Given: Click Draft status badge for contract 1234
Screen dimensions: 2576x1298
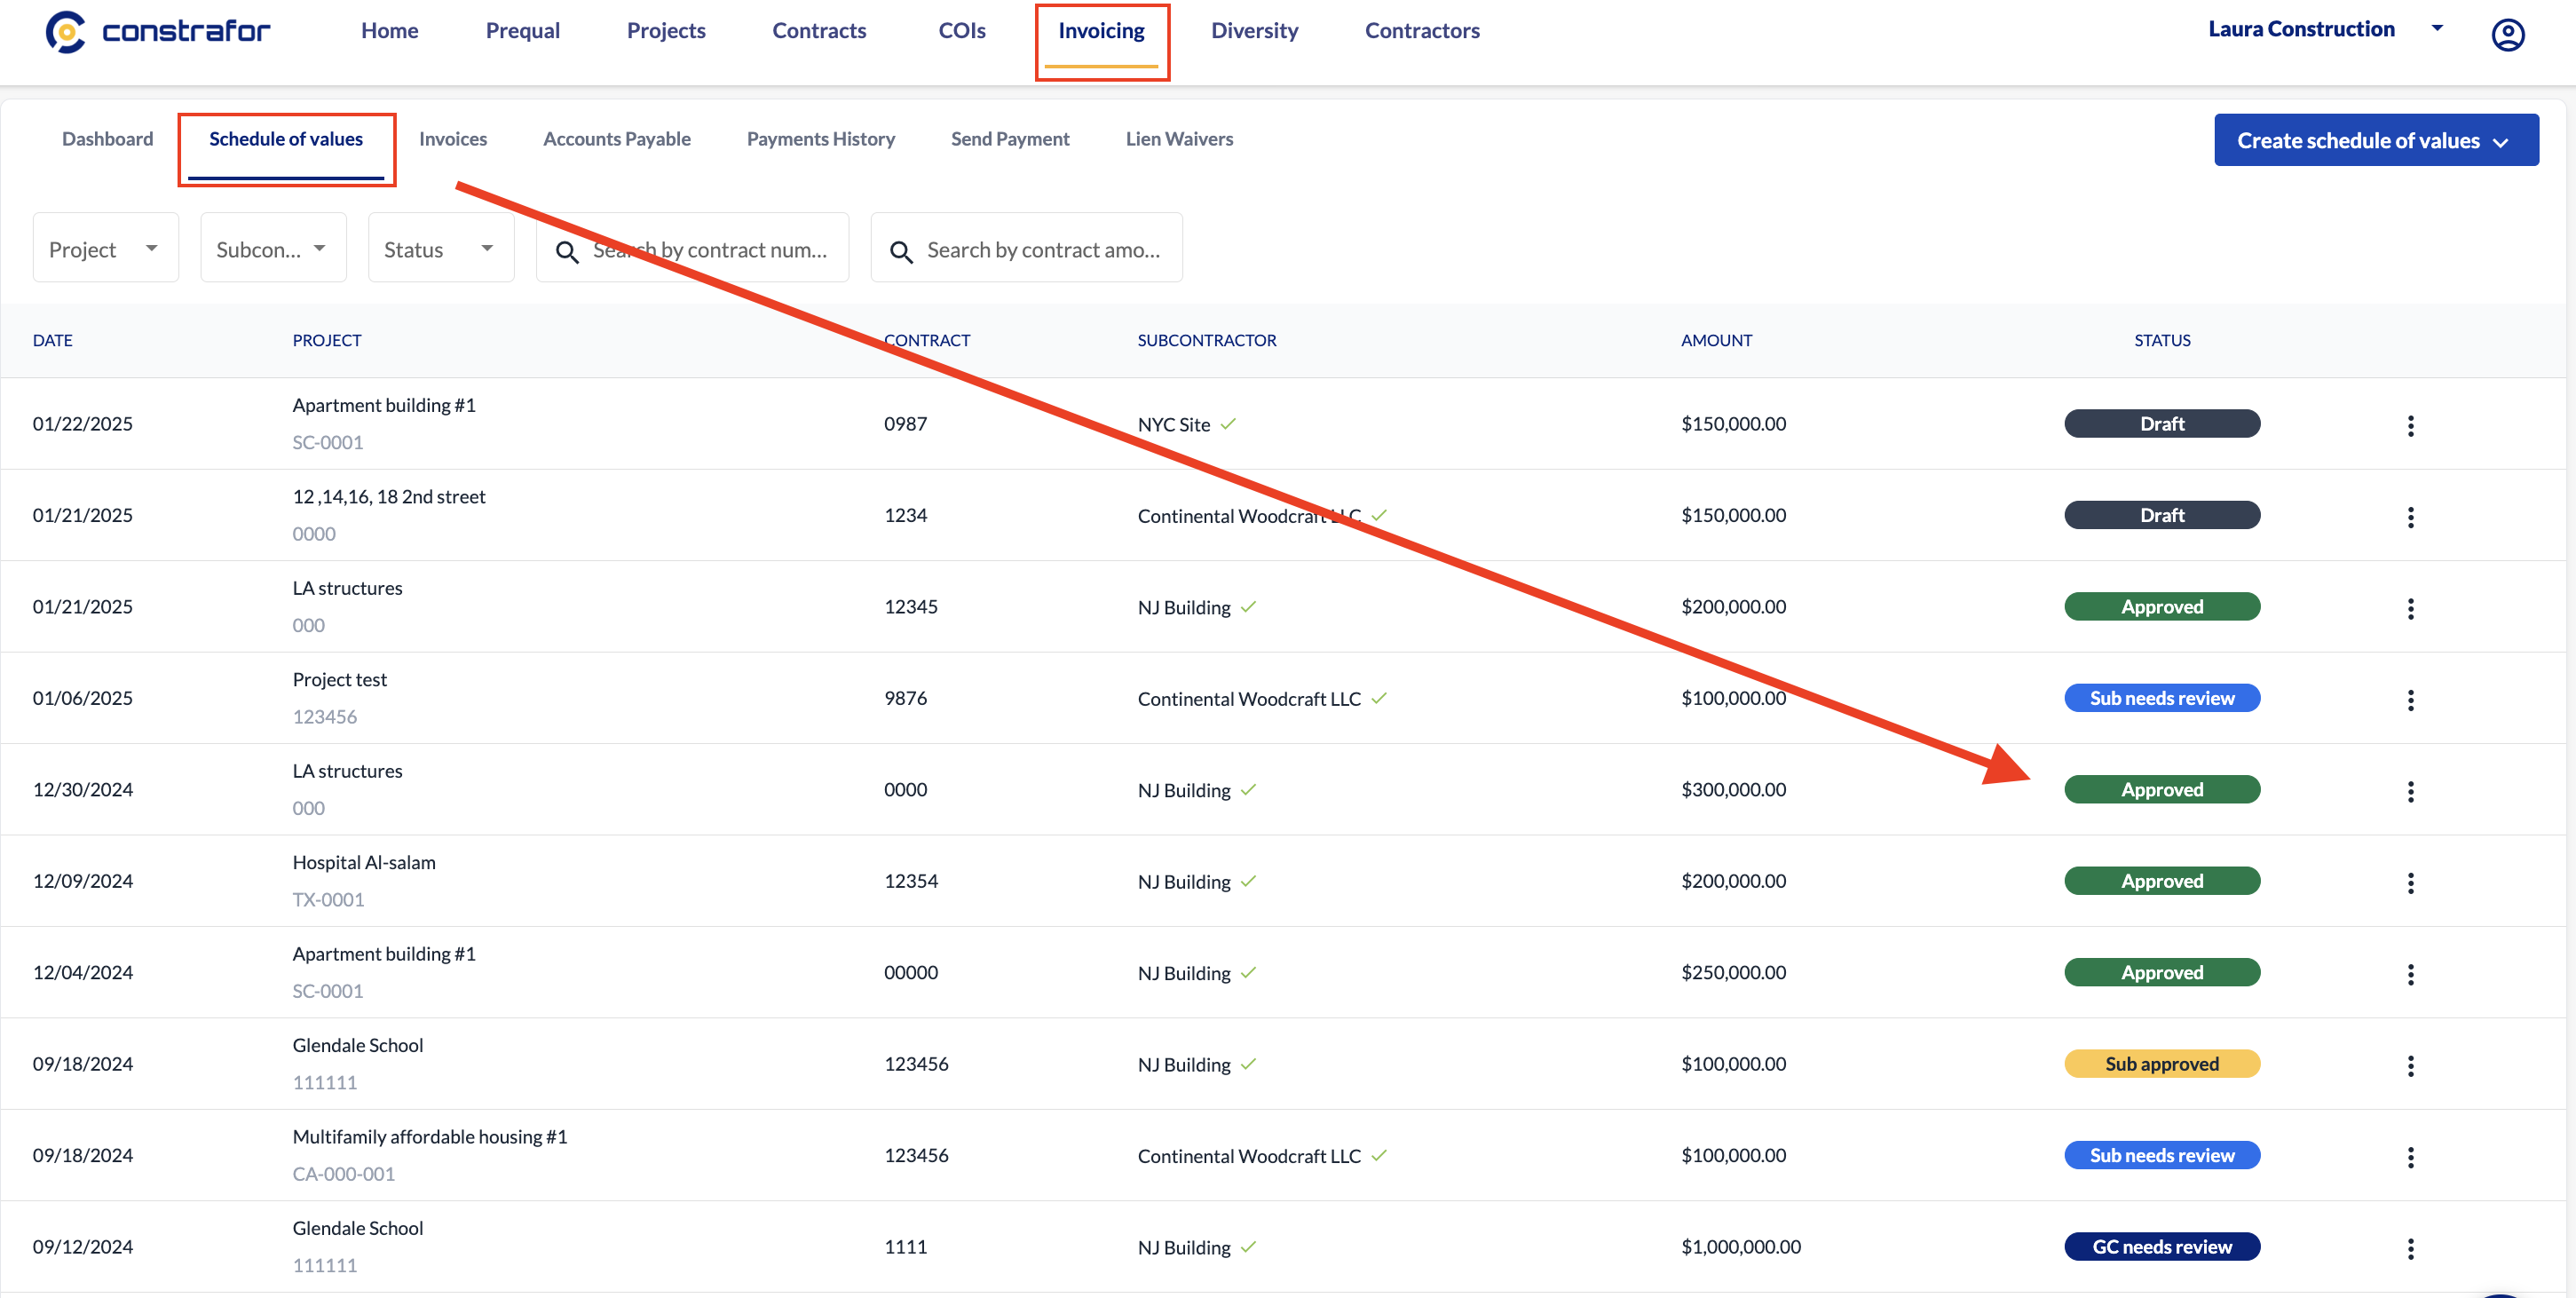Looking at the screenshot, I should pyautogui.click(x=2162, y=515).
